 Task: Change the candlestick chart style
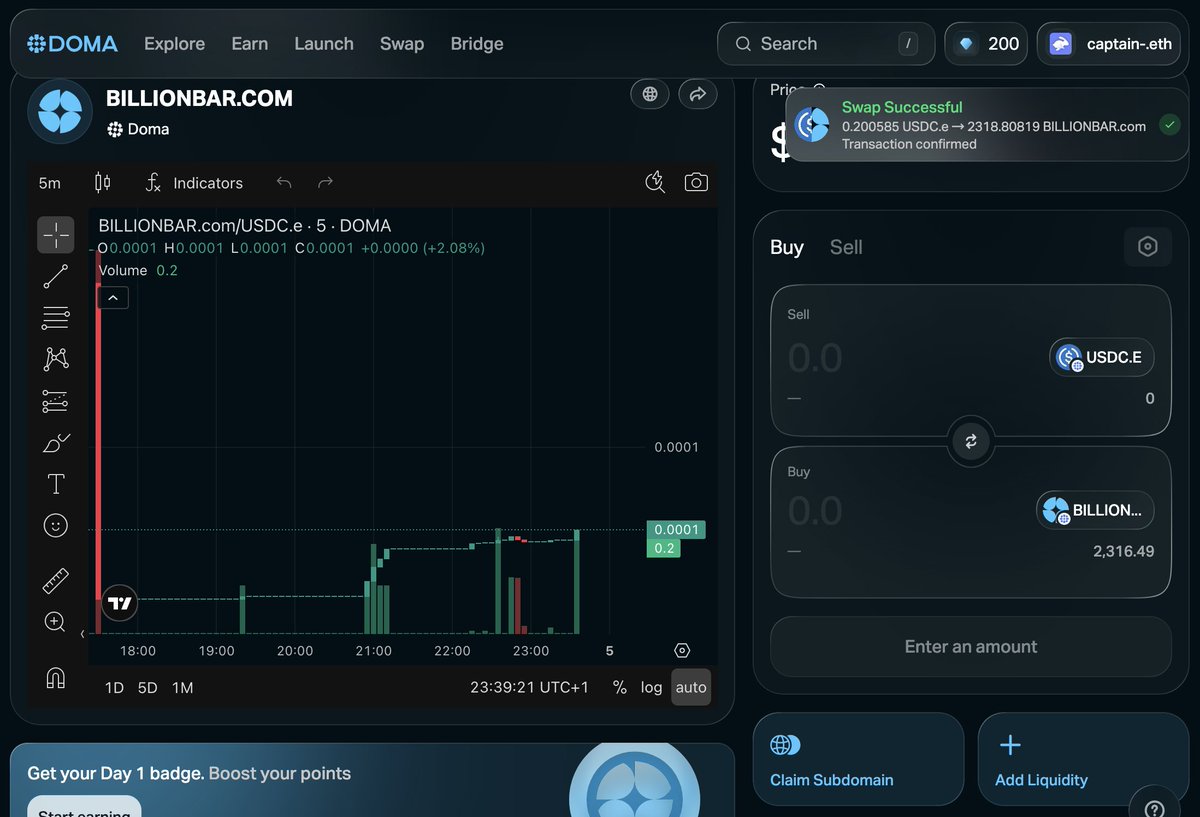(102, 183)
